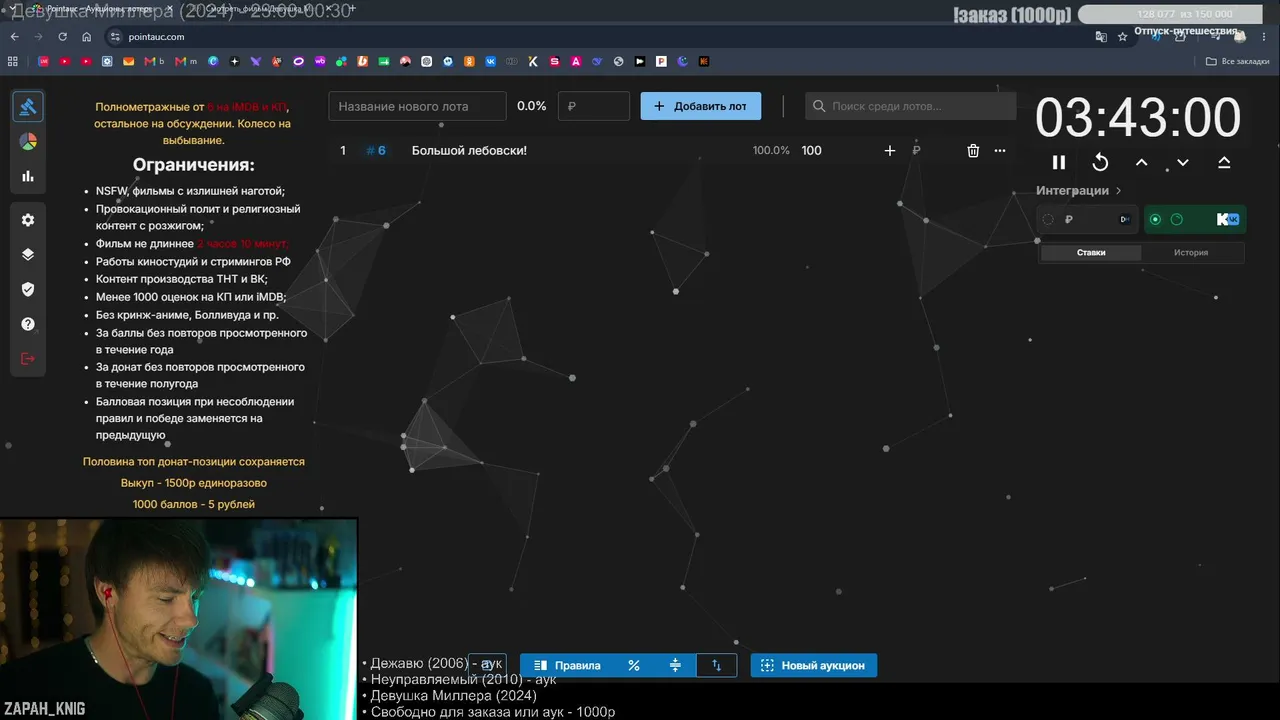Open the help question mark icon
1280x720 pixels.
tap(28, 324)
